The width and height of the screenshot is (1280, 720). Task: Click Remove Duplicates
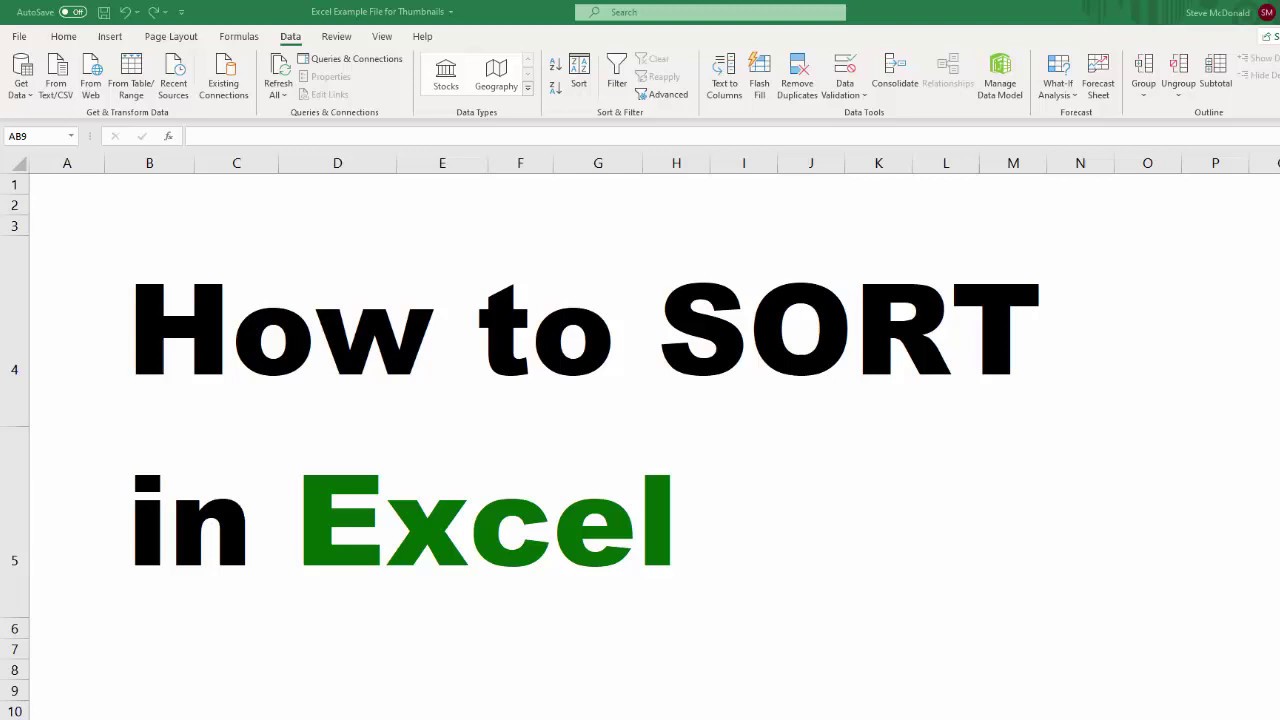797,77
